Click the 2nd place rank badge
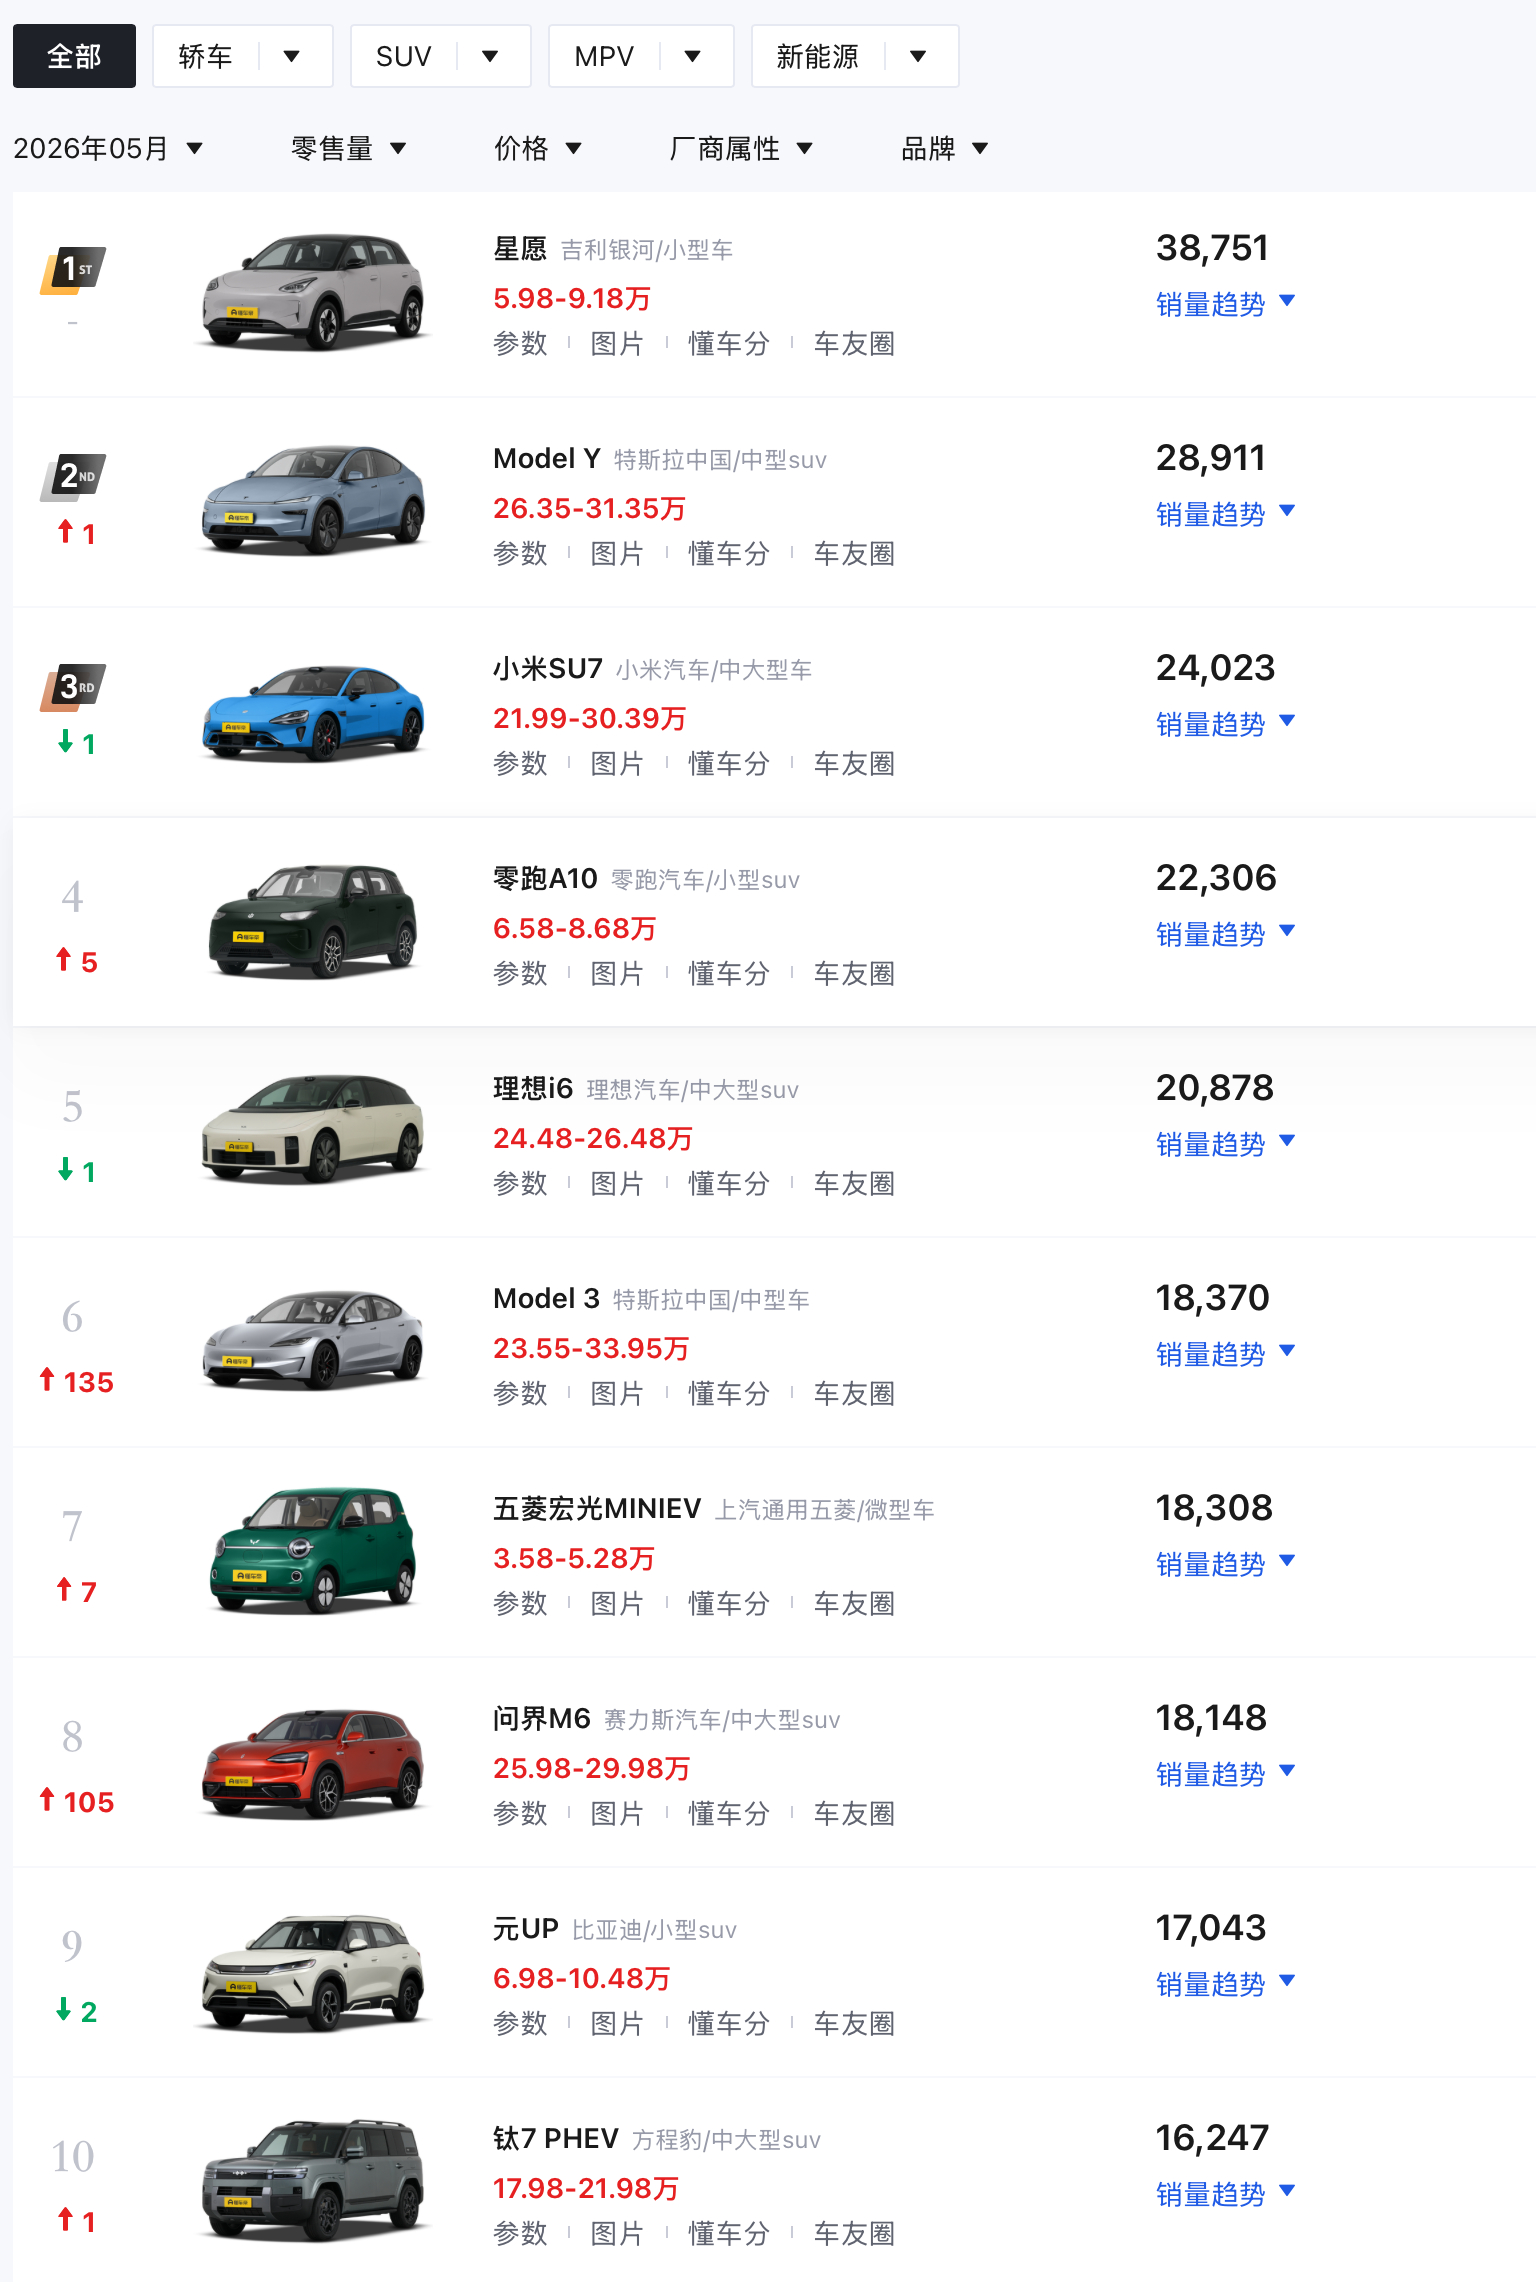This screenshot has width=1536, height=2282. pyautogui.click(x=72, y=477)
